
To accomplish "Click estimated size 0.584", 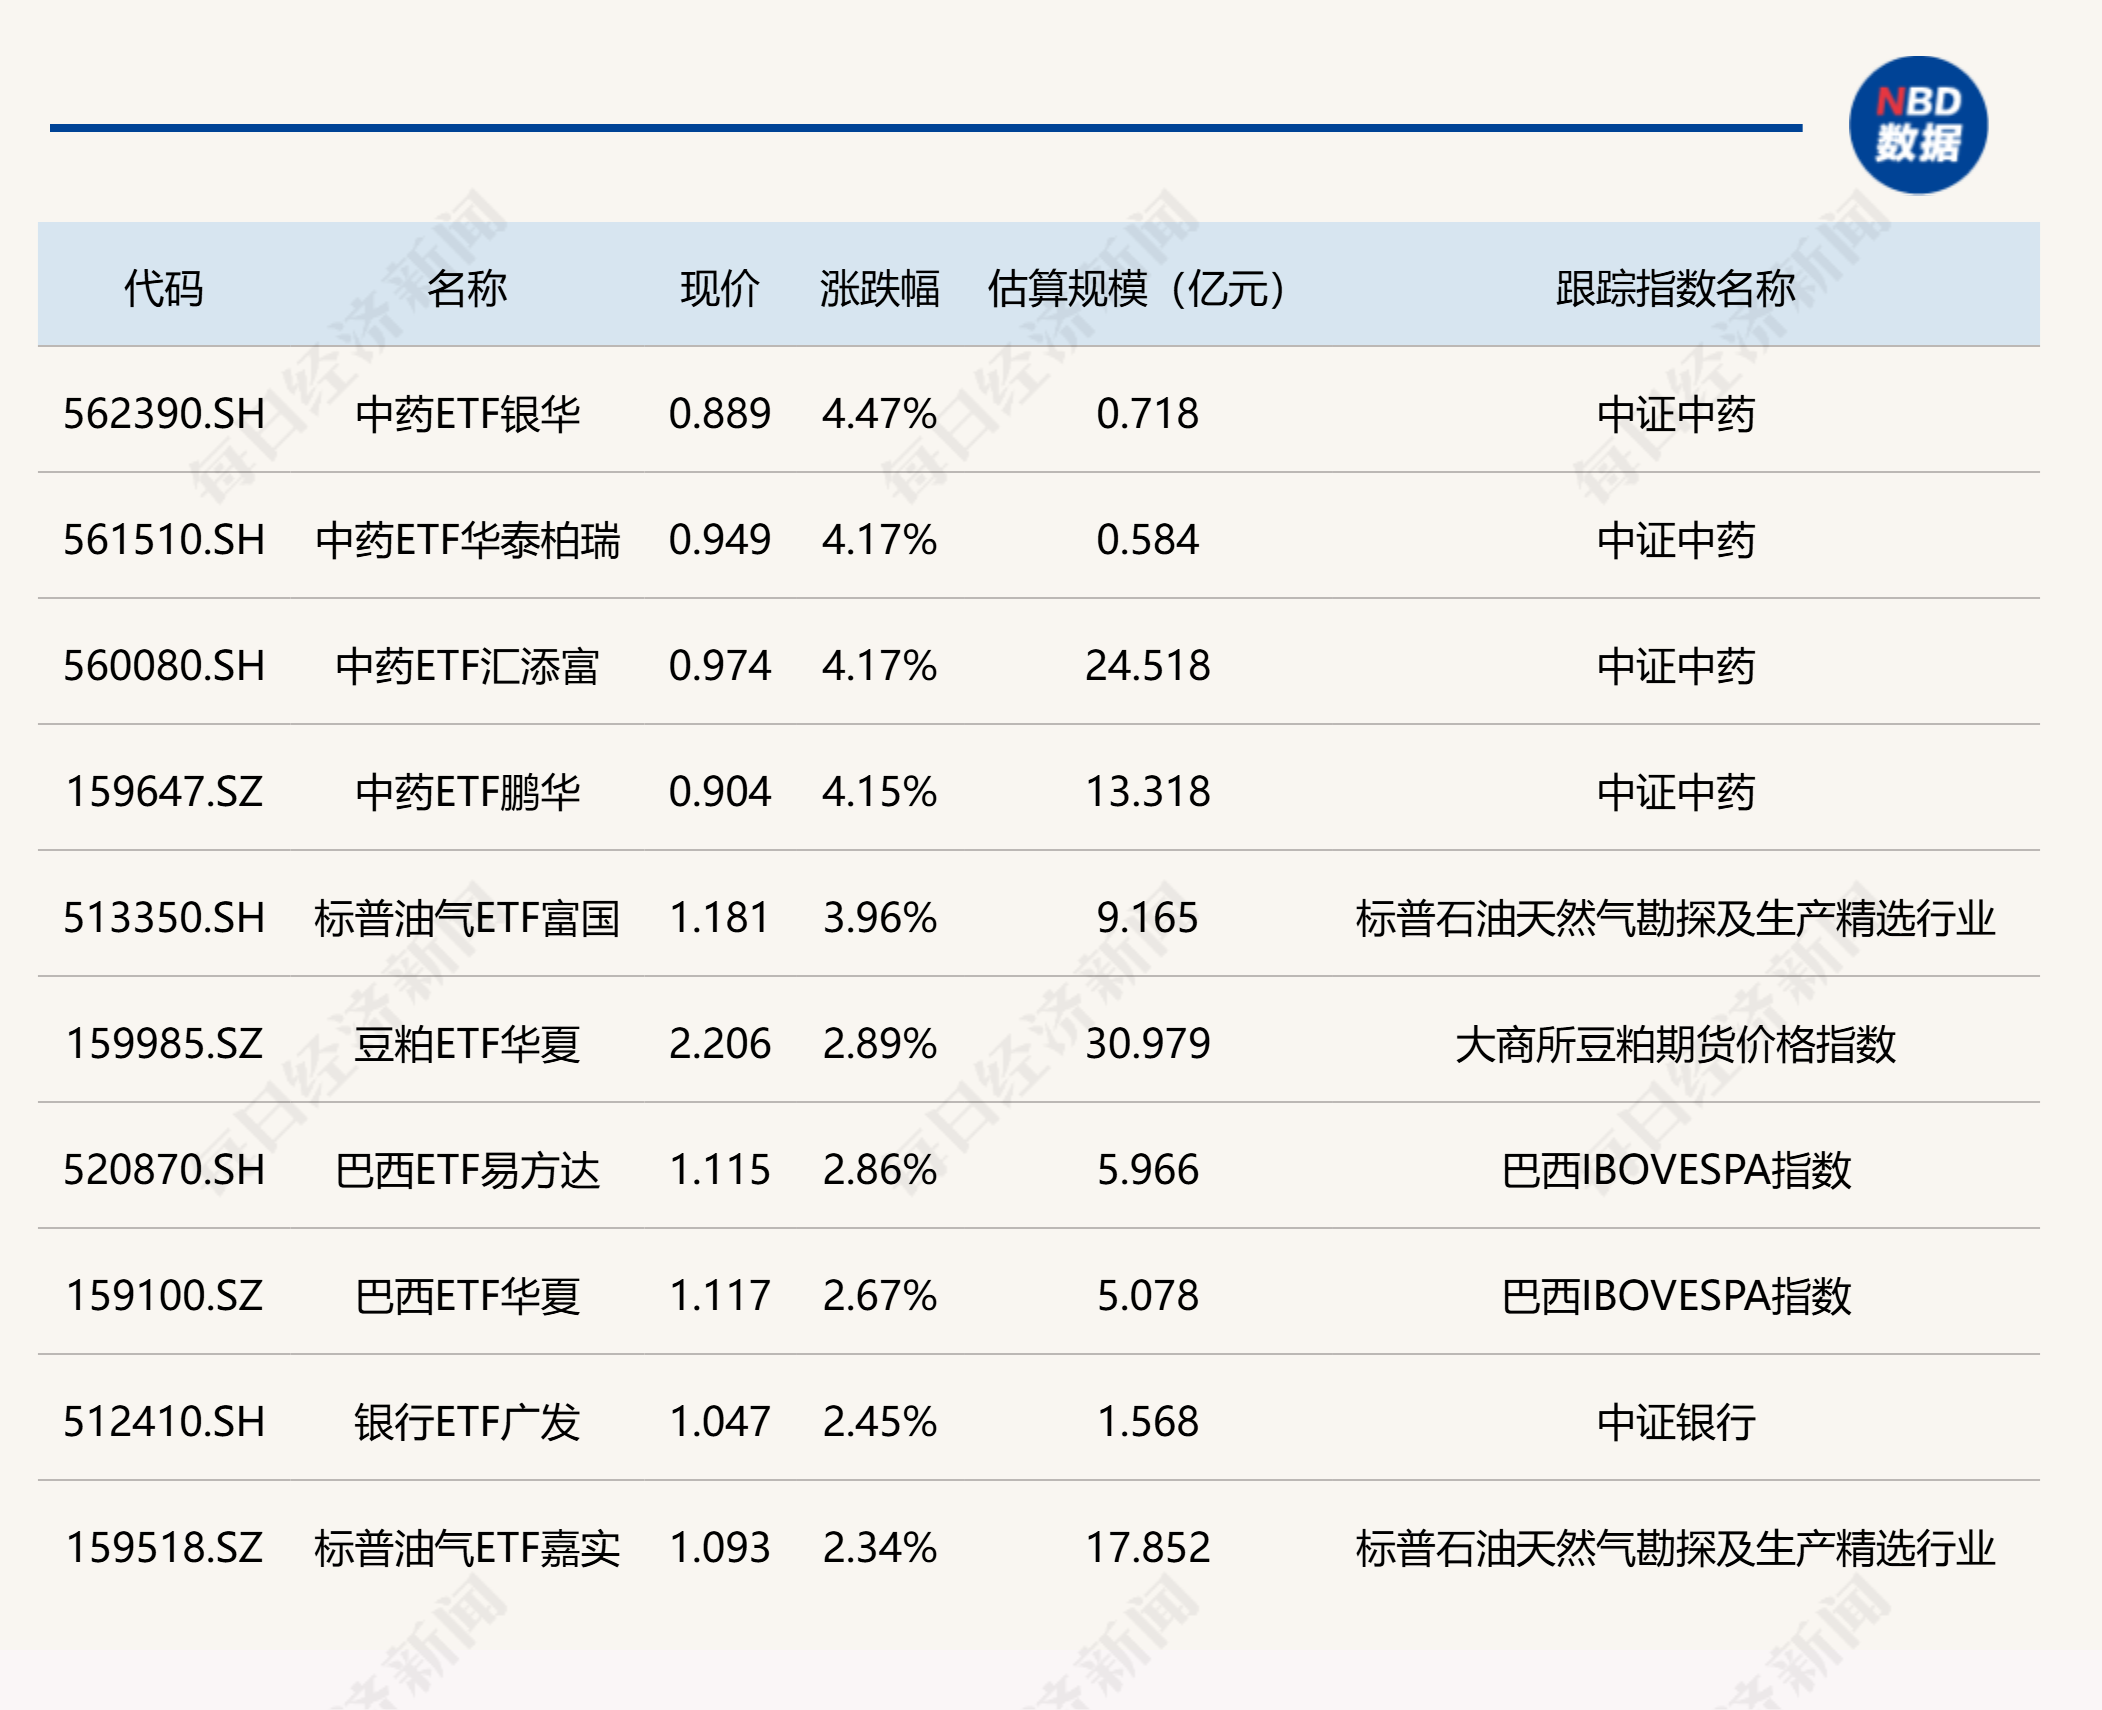I will coord(1148,540).
